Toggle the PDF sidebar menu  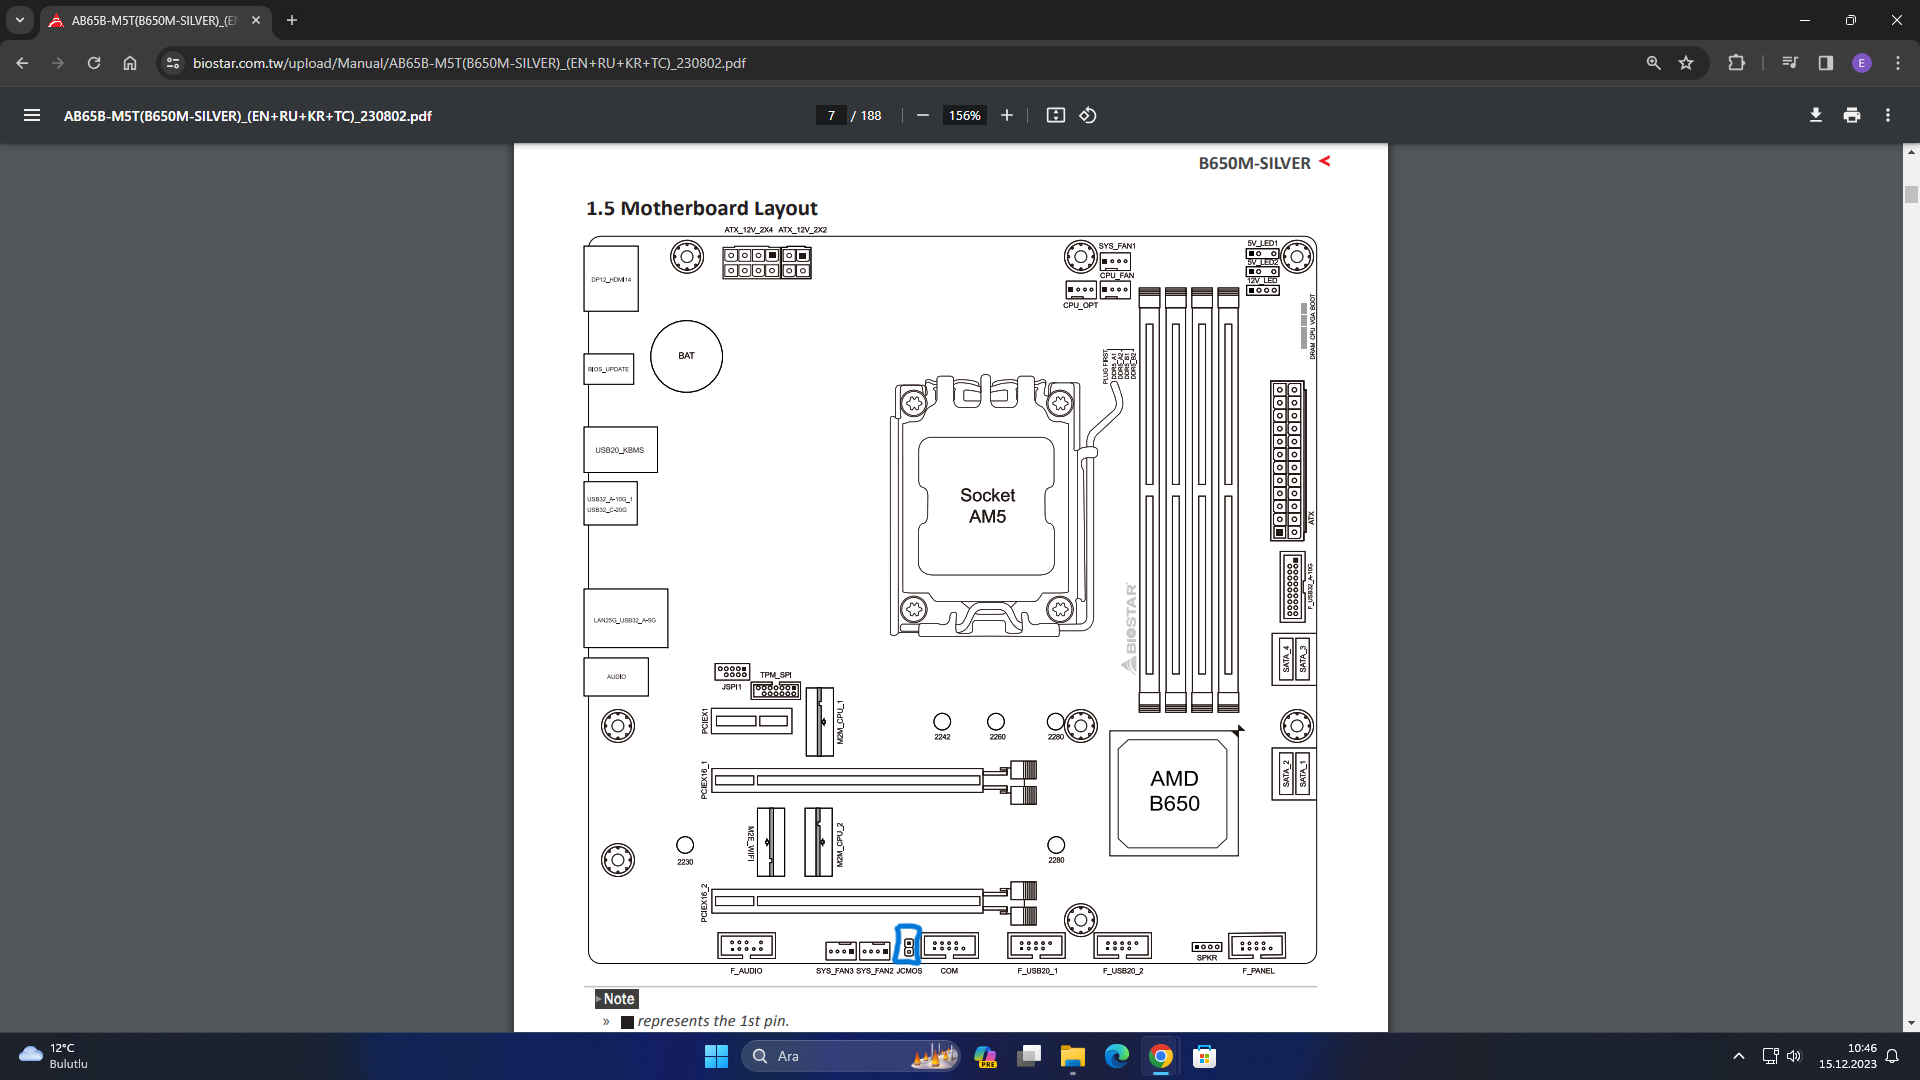point(32,115)
